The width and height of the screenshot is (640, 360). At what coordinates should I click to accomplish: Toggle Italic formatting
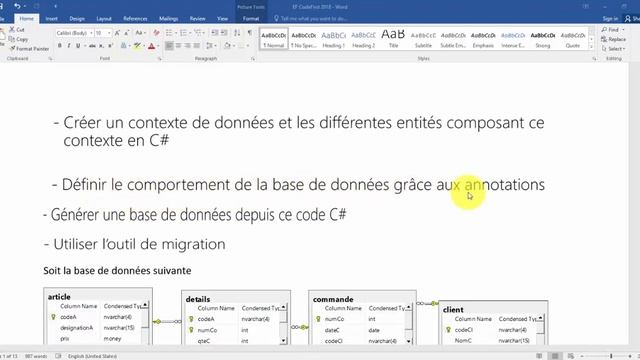click(x=69, y=46)
